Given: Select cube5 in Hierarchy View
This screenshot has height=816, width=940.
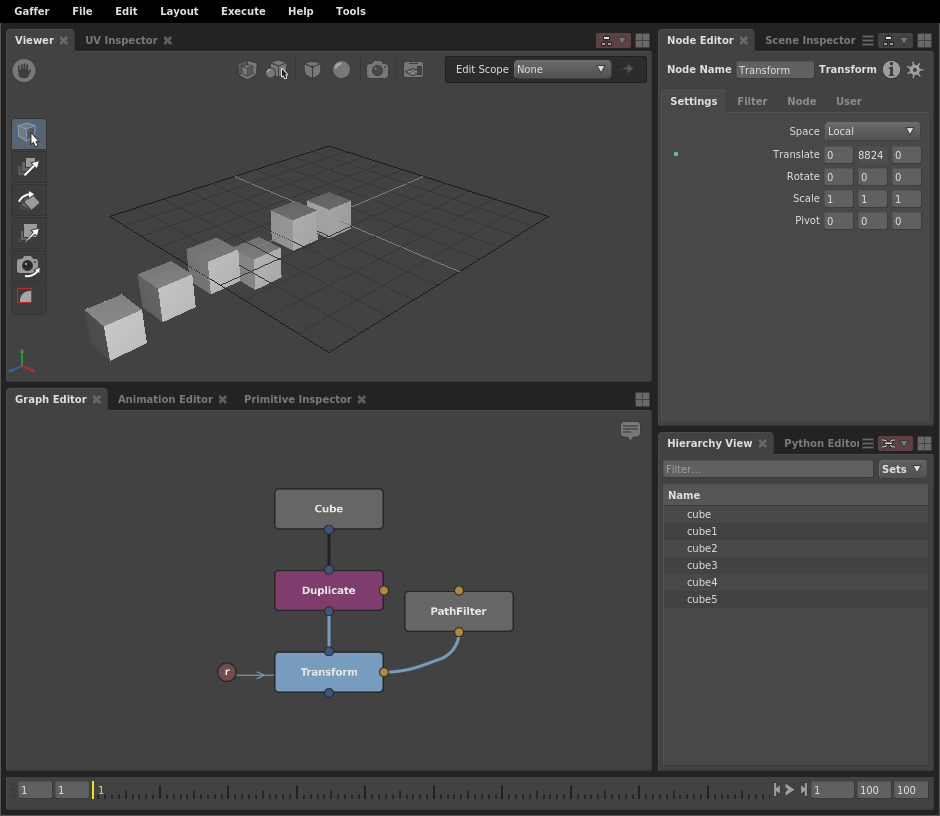Looking at the screenshot, I should click(796, 600).
